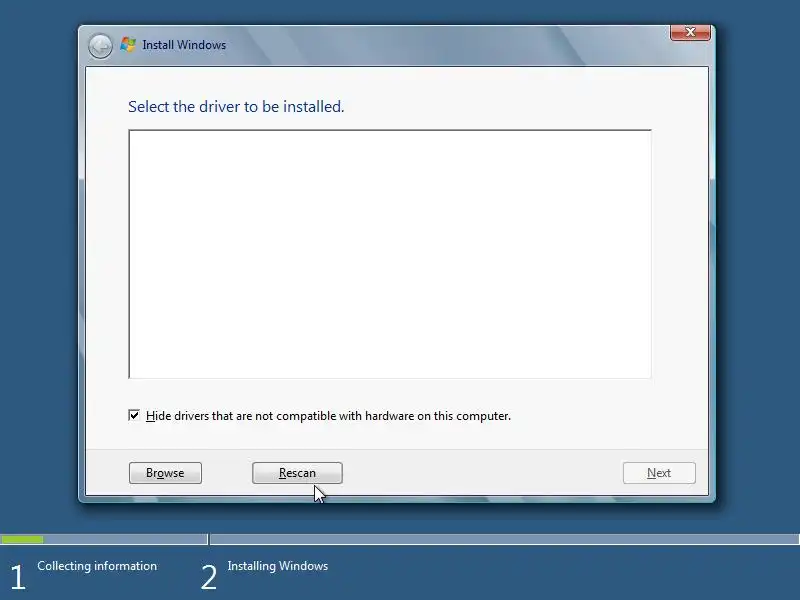Image resolution: width=800 pixels, height=600 pixels.
Task: Click the Browse button
Action: [x=165, y=473]
